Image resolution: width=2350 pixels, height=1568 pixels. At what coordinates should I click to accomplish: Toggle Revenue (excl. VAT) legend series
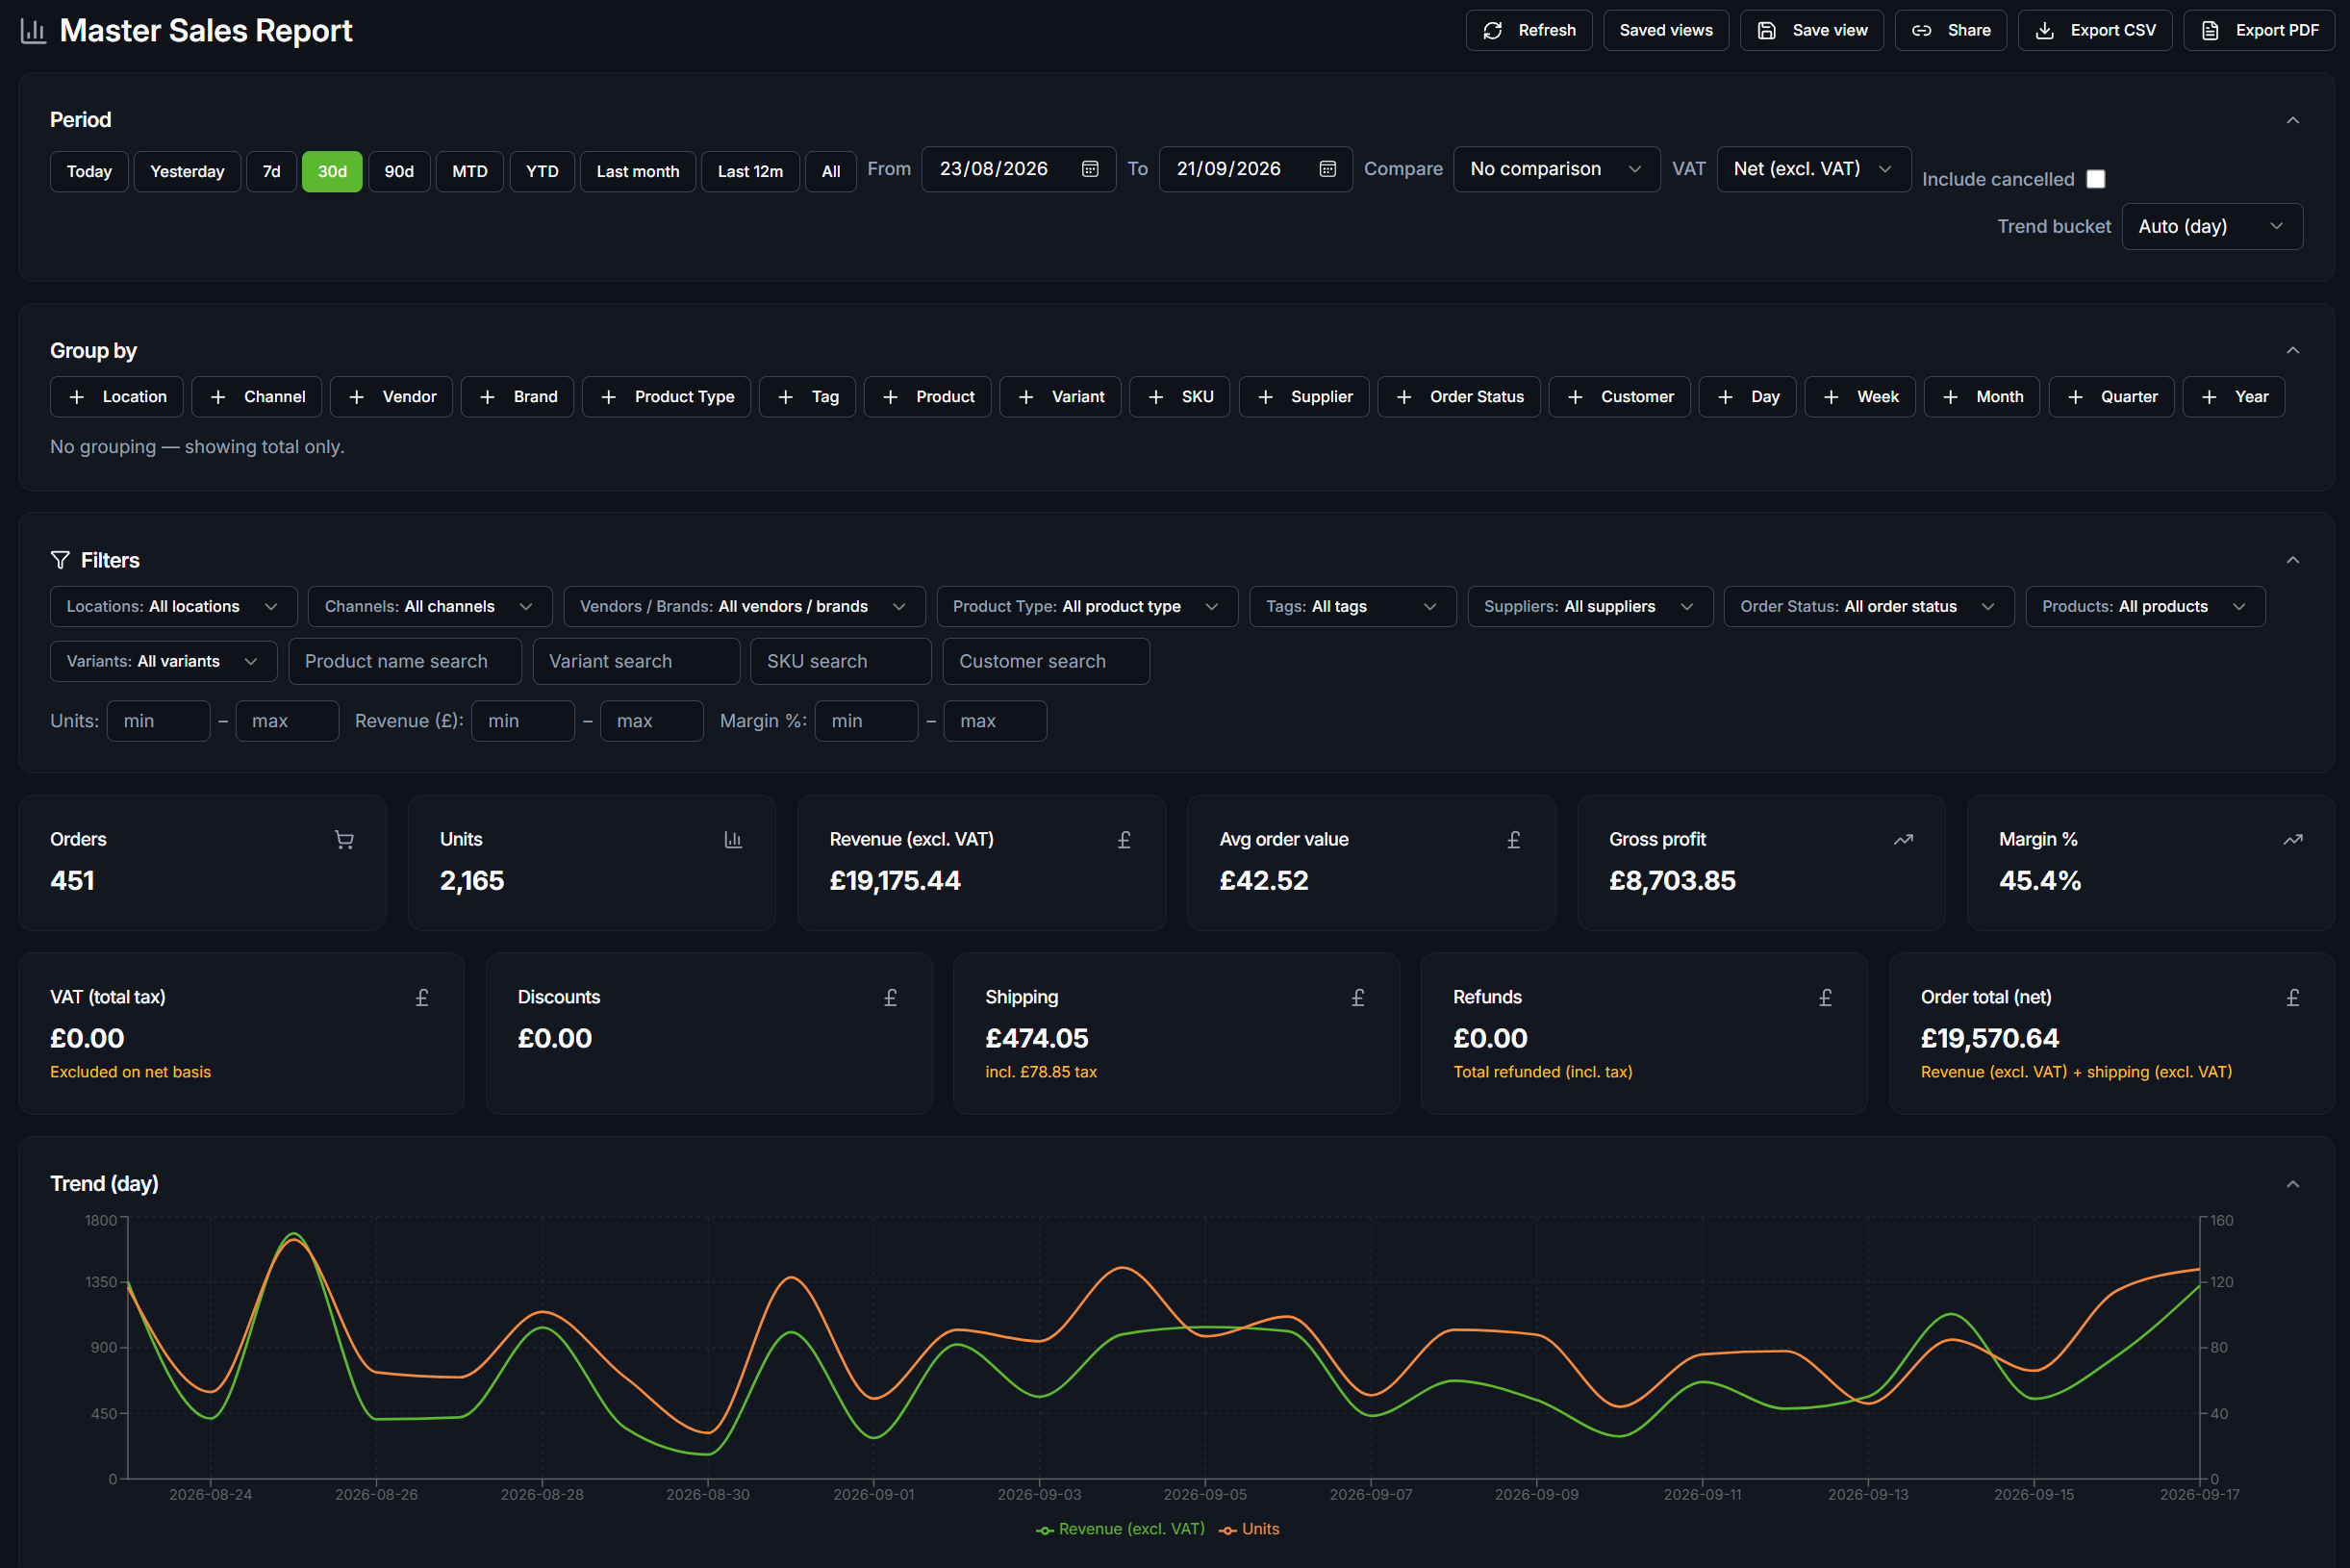pos(1121,1529)
